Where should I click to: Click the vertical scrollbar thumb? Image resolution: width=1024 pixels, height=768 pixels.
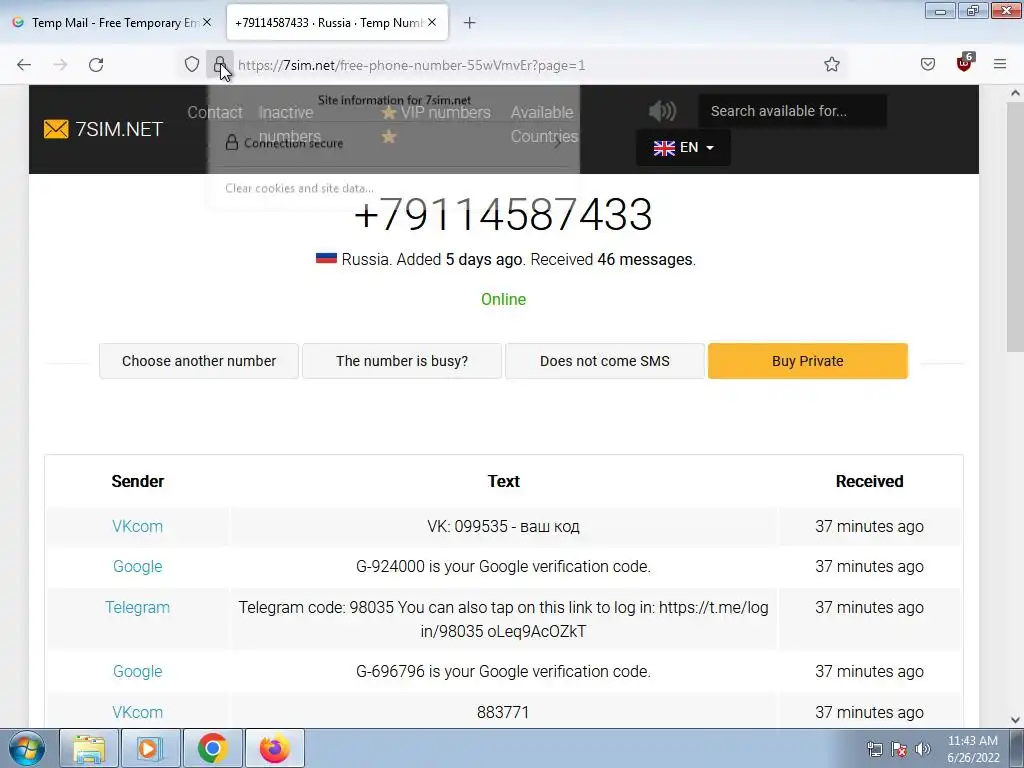point(1015,229)
